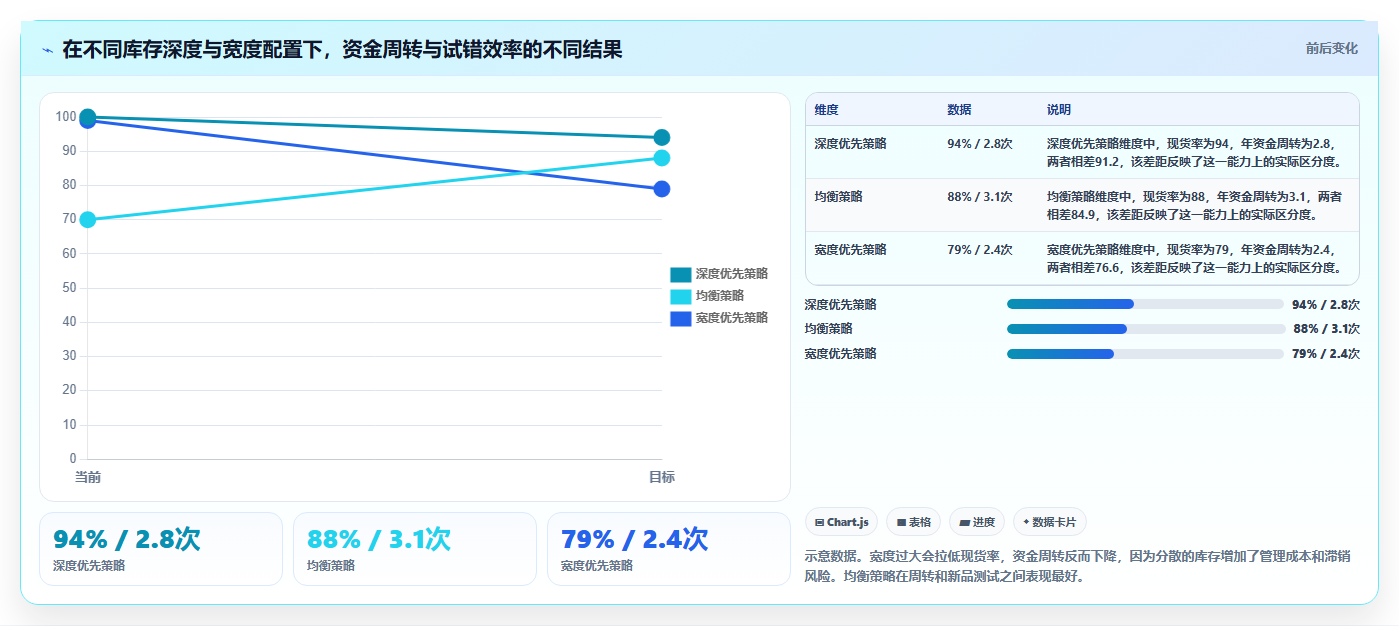Image resolution: width=1399 pixels, height=626 pixels.
Task: Click 88% / 3.1次 value beside progress bar
Action: click(1326, 329)
